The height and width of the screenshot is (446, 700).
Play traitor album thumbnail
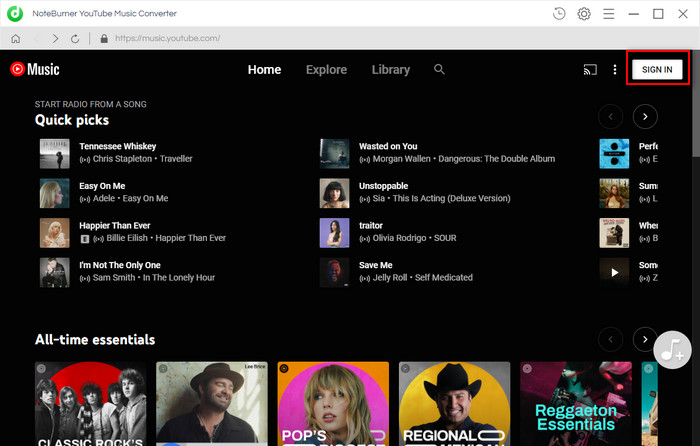tap(334, 233)
